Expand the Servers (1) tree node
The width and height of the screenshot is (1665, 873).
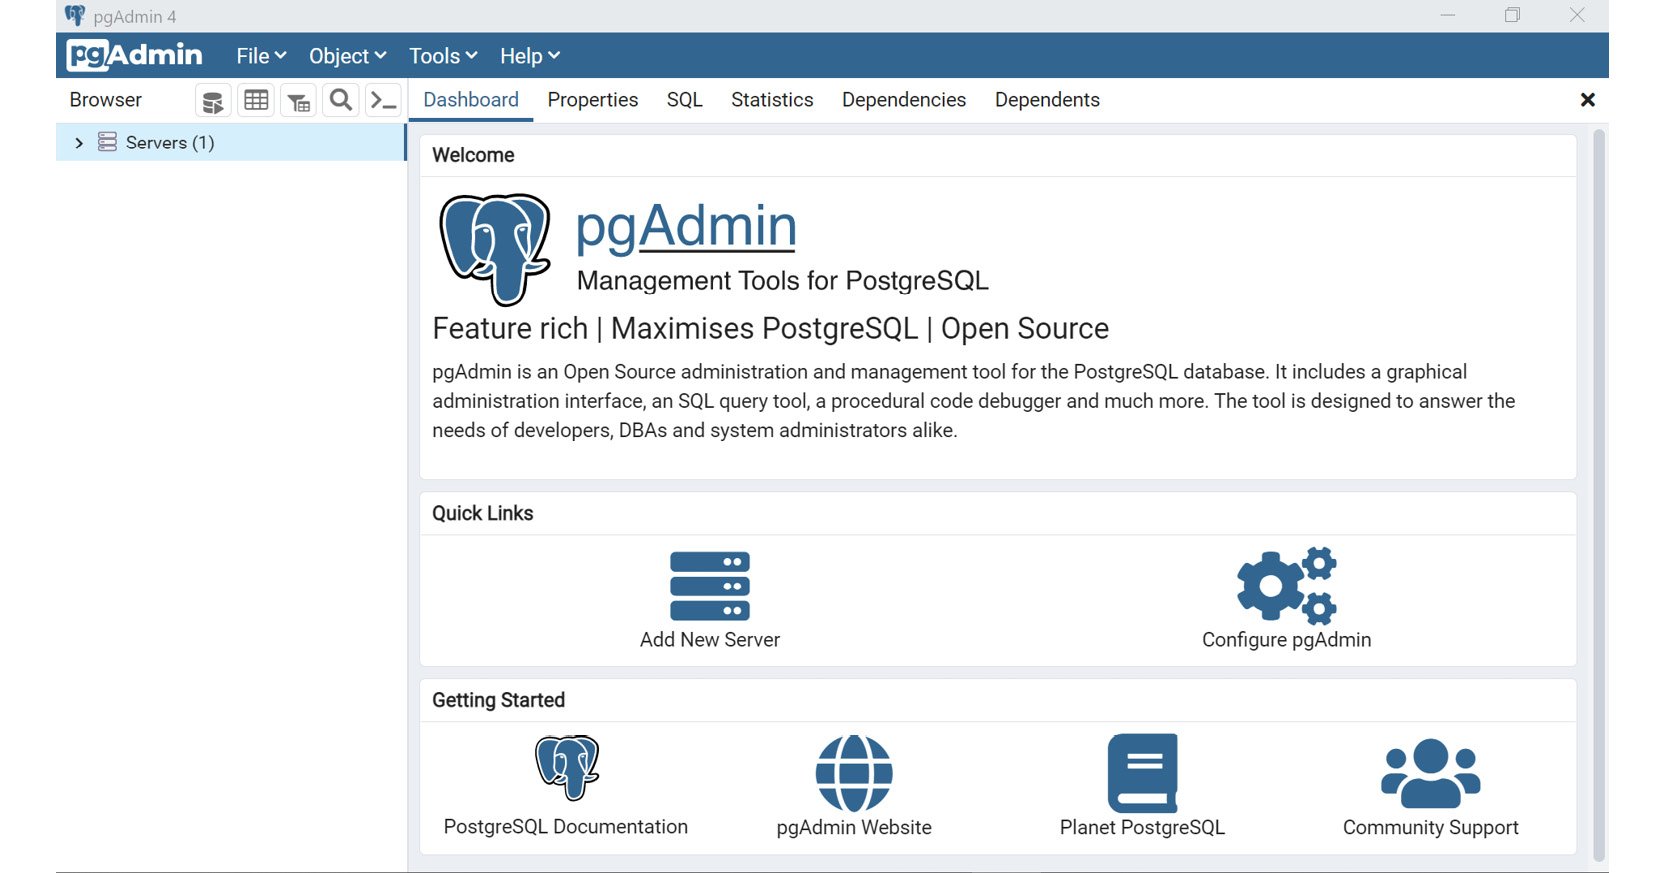pos(79,143)
